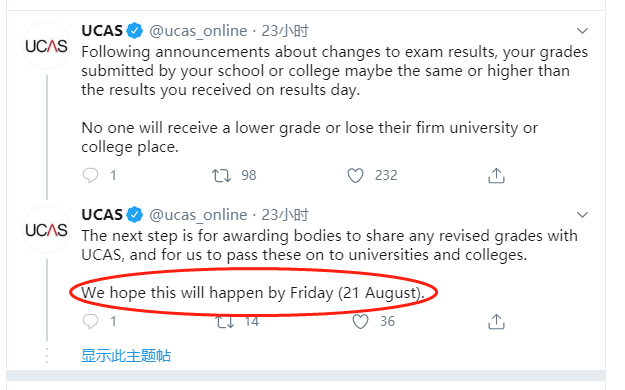Reply to the first UCAS tweet
The image size is (625, 390).
click(x=90, y=175)
